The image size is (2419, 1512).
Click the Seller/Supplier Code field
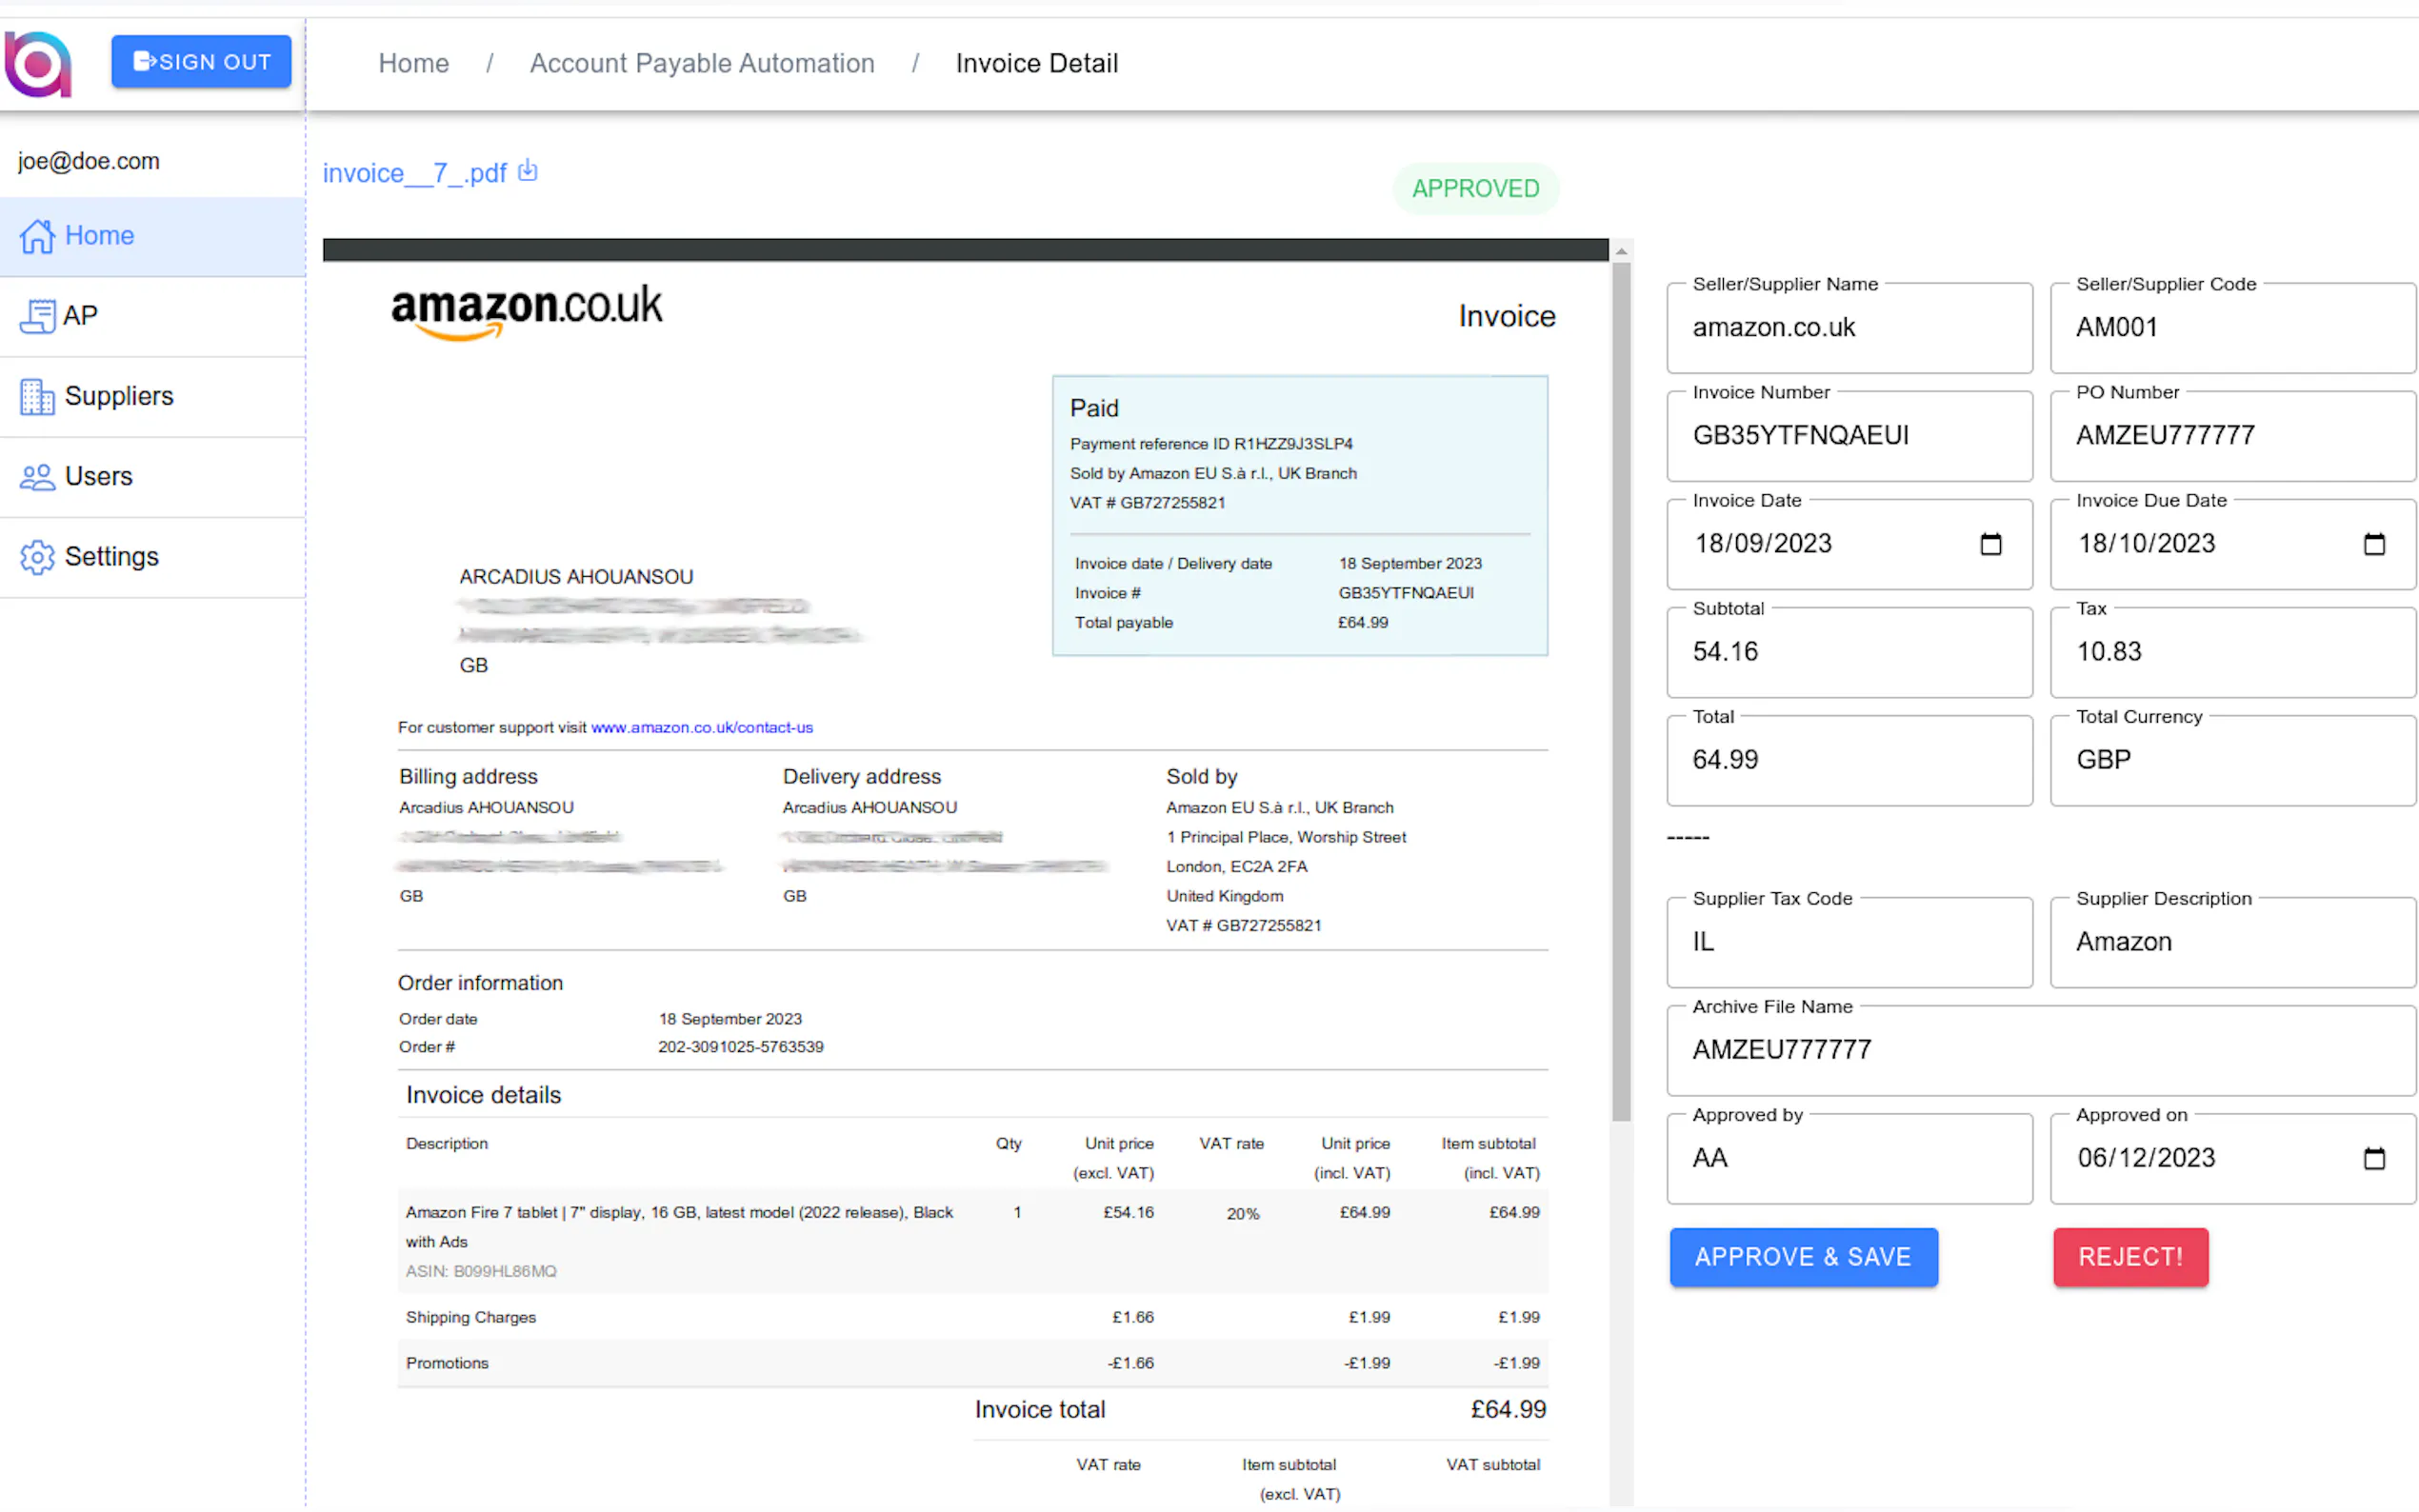tap(2232, 328)
